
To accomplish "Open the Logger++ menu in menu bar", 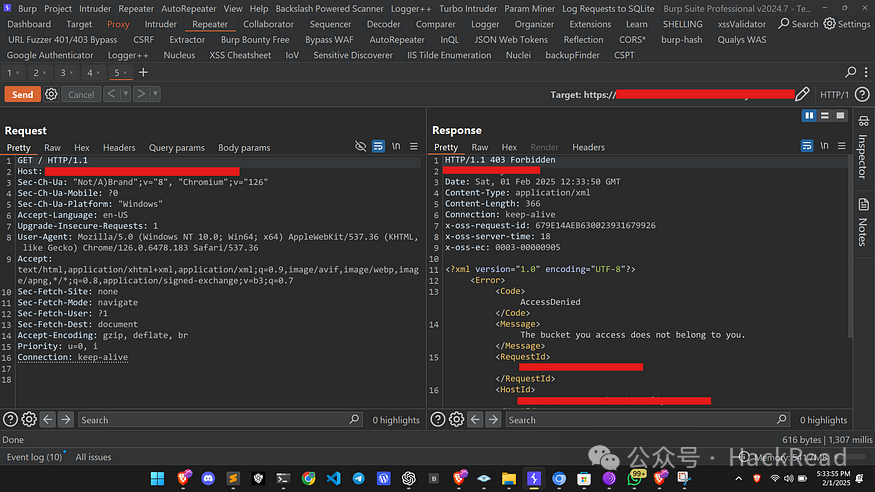I will [x=411, y=8].
